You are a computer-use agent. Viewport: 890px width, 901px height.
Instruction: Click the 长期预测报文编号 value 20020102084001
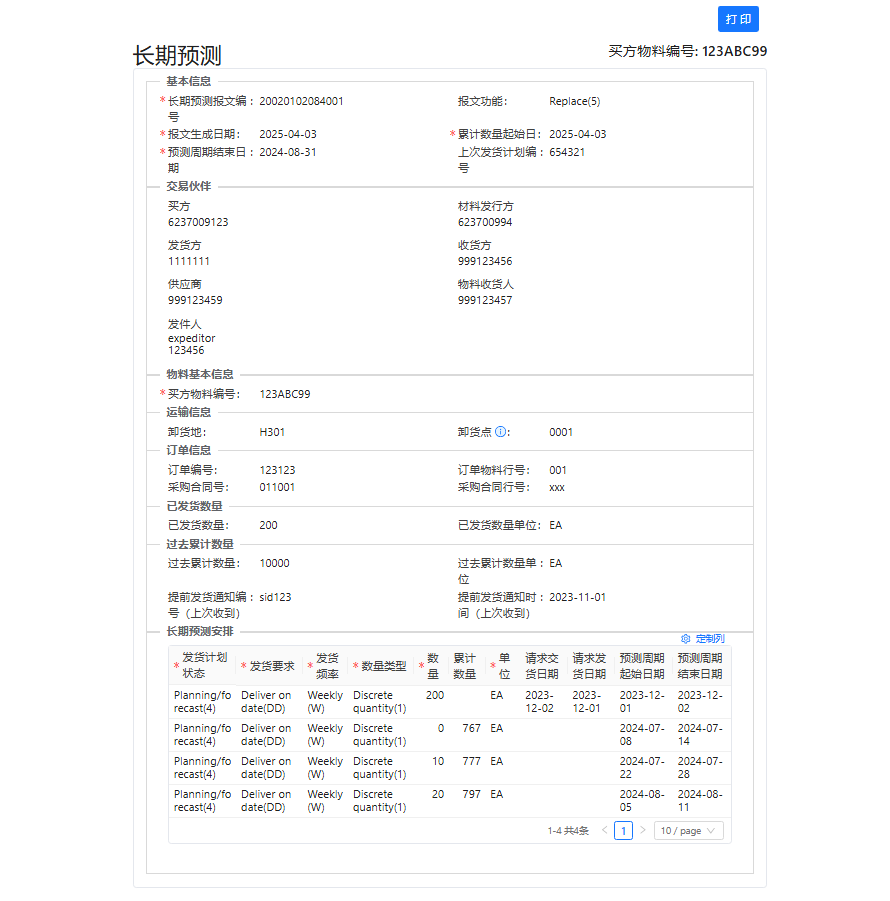pyautogui.click(x=301, y=101)
